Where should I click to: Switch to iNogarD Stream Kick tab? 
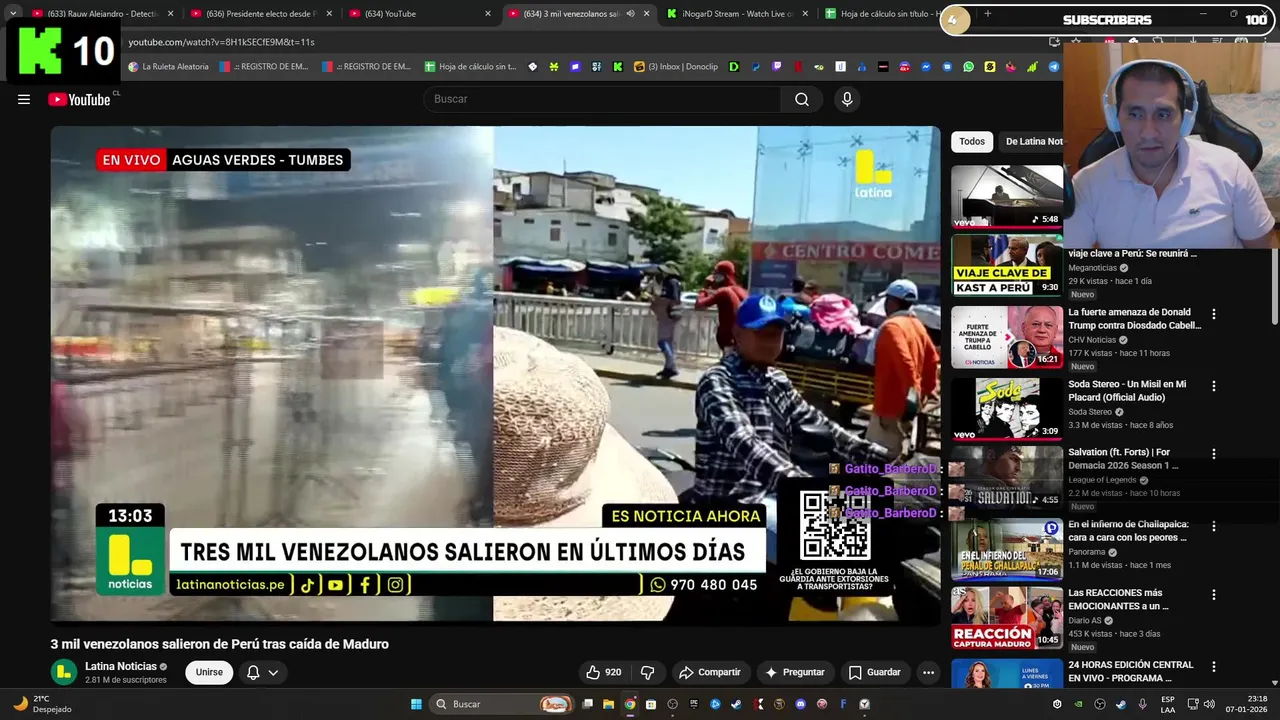(x=738, y=14)
